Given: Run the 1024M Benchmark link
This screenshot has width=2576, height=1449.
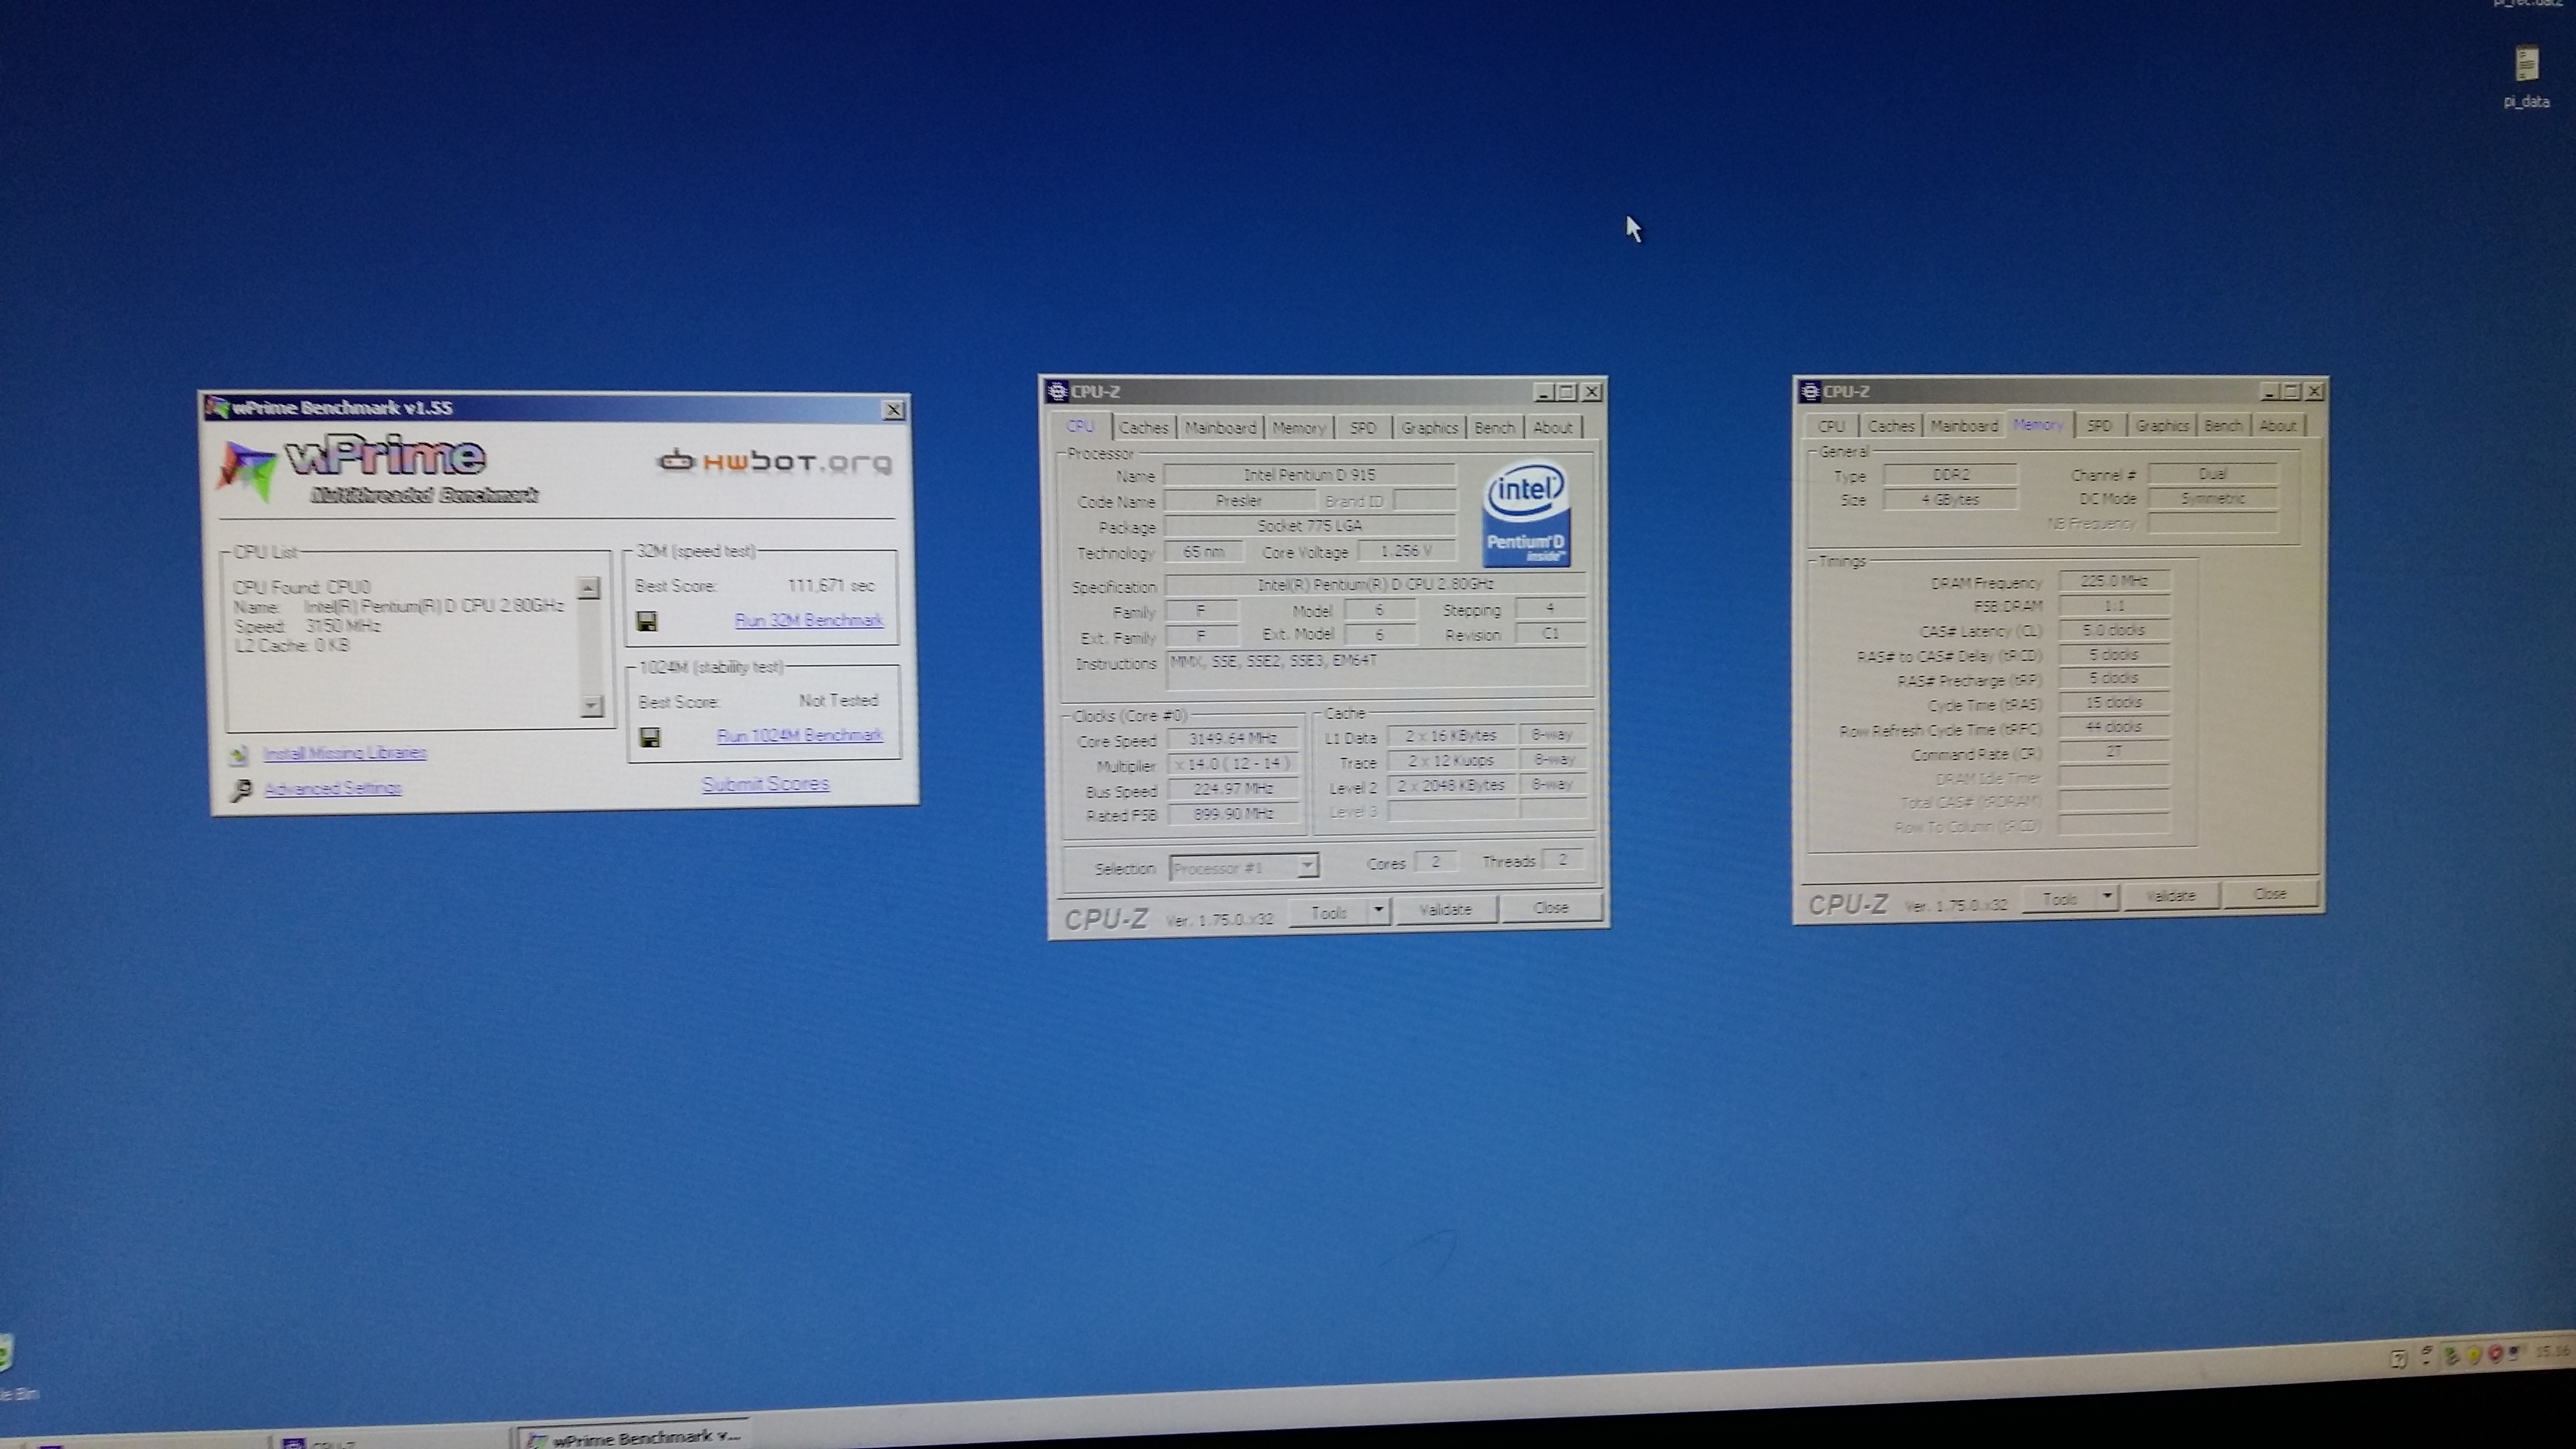Looking at the screenshot, I should click(800, 735).
